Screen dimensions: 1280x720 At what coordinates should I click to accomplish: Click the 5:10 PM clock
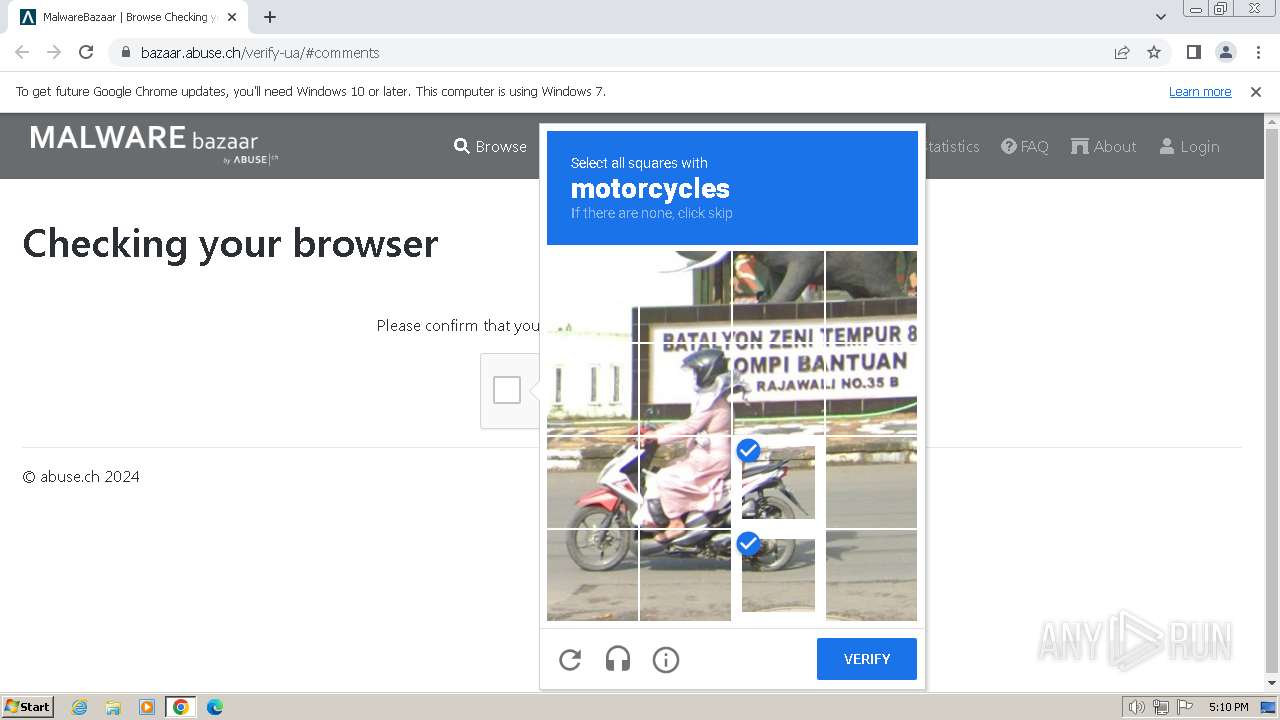(x=1228, y=707)
